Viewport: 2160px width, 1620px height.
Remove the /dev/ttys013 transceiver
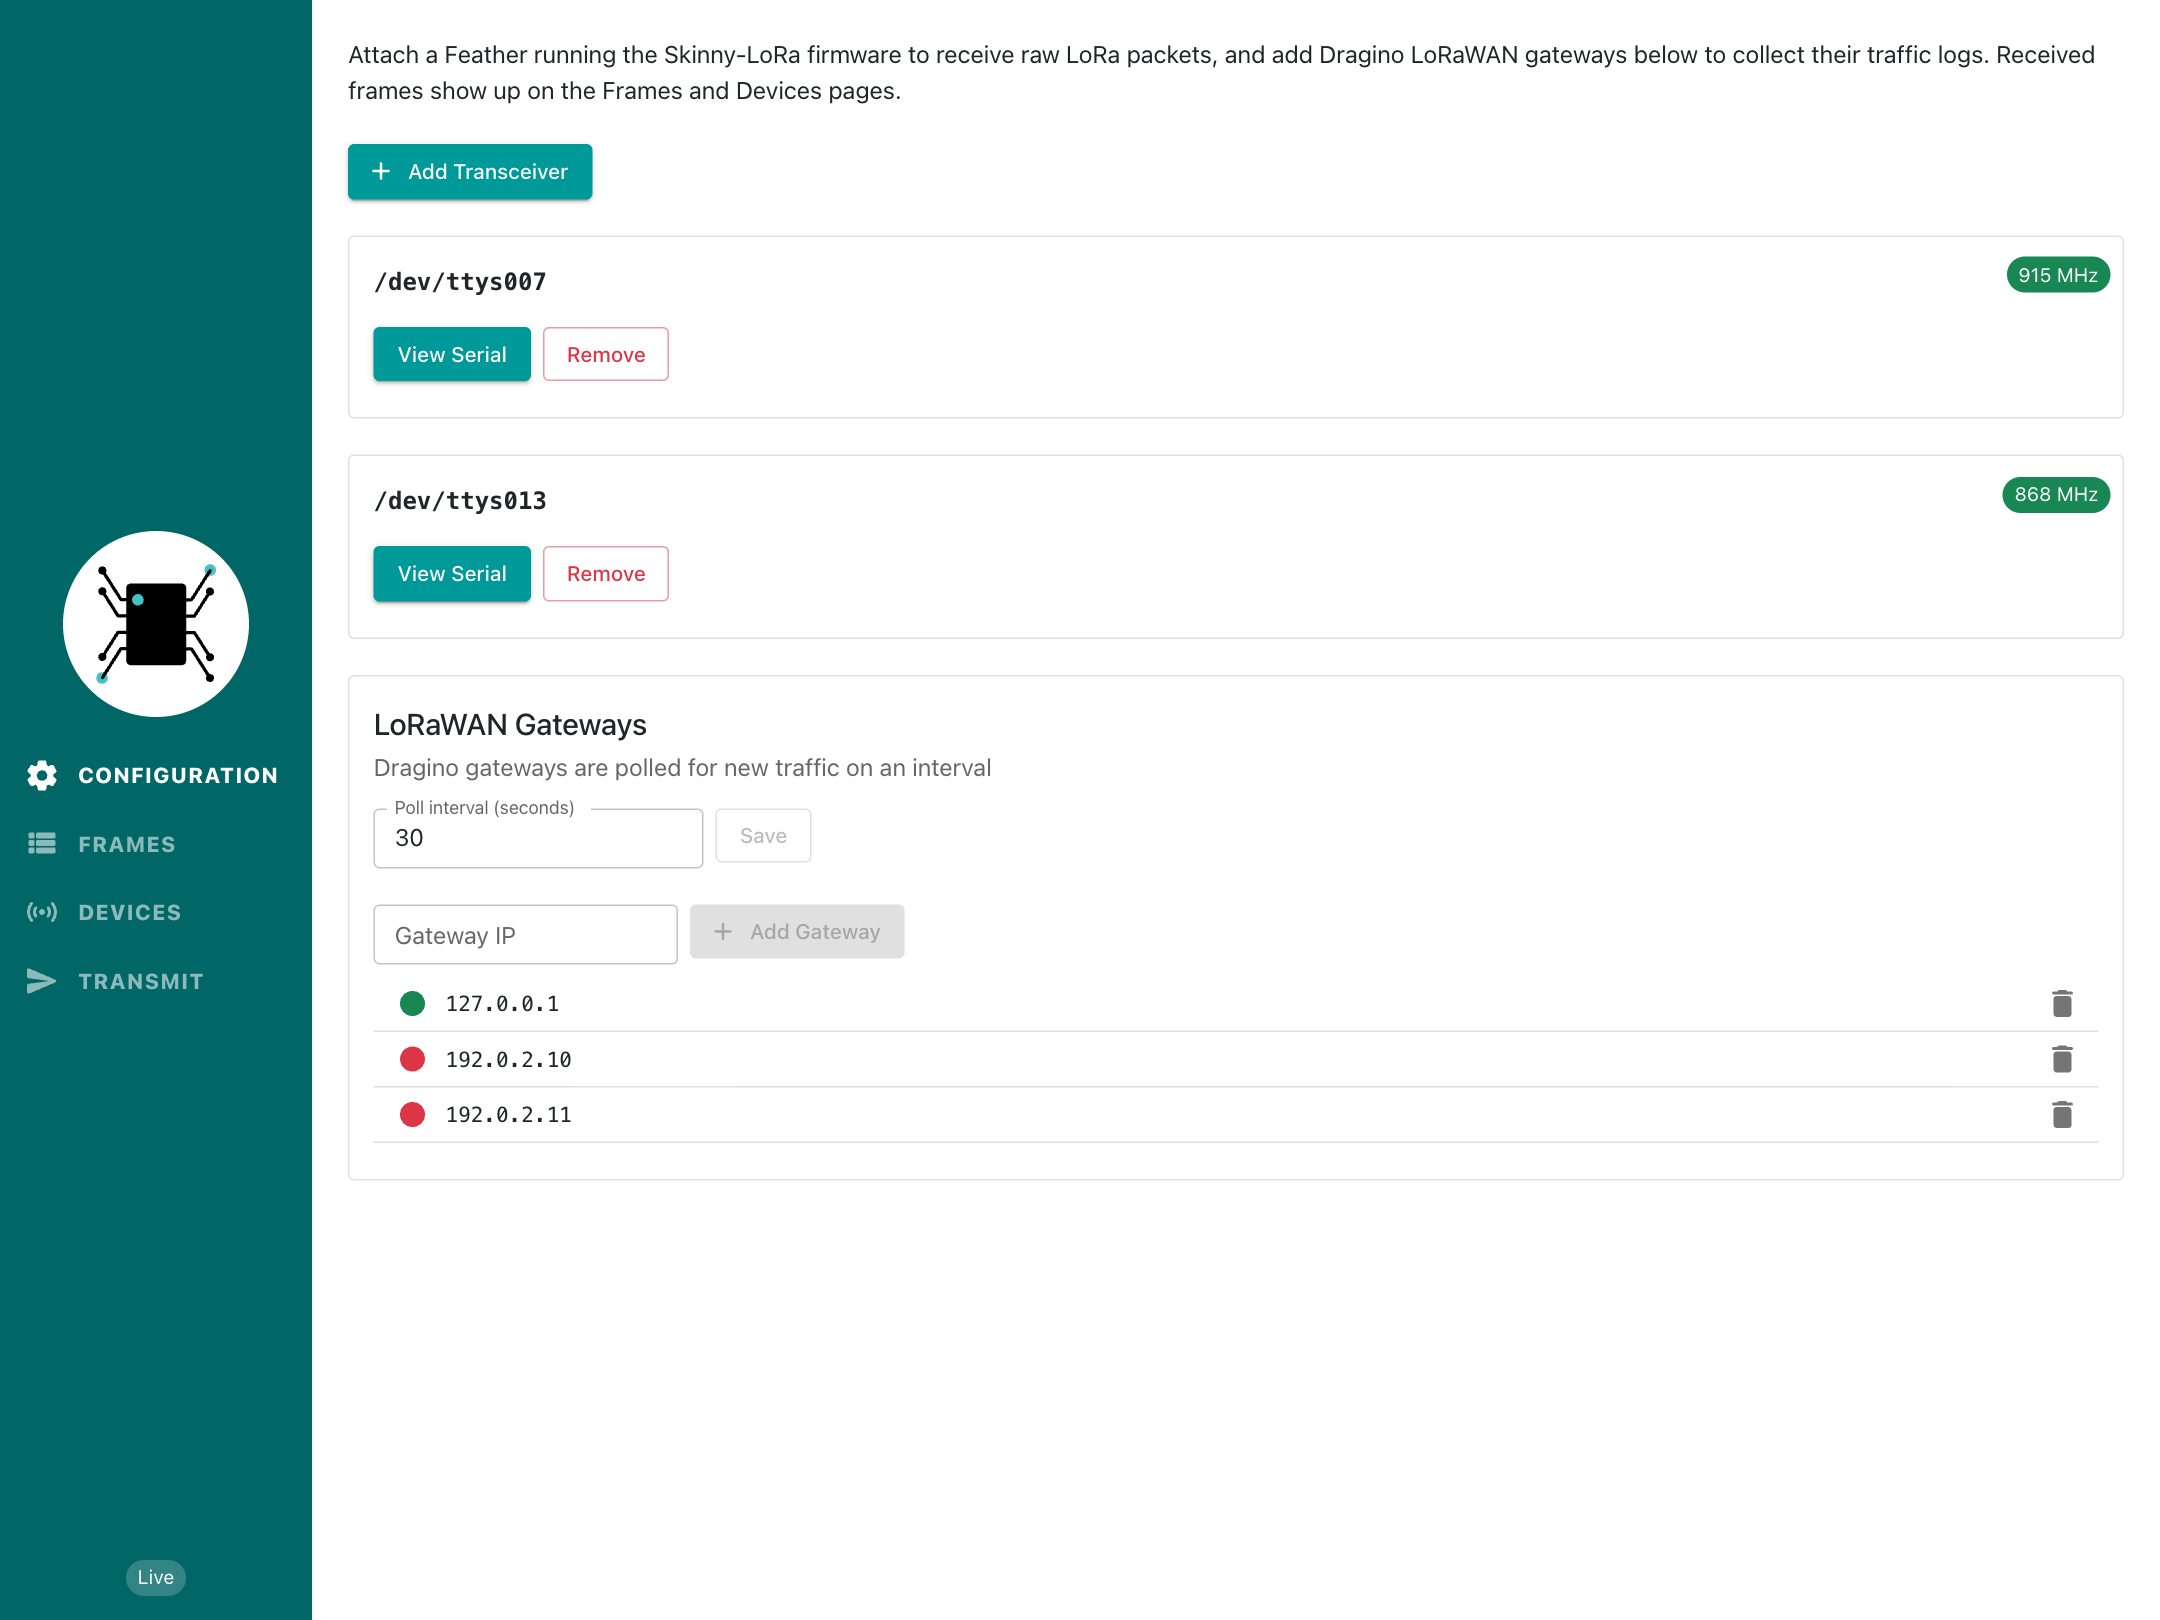click(x=606, y=574)
